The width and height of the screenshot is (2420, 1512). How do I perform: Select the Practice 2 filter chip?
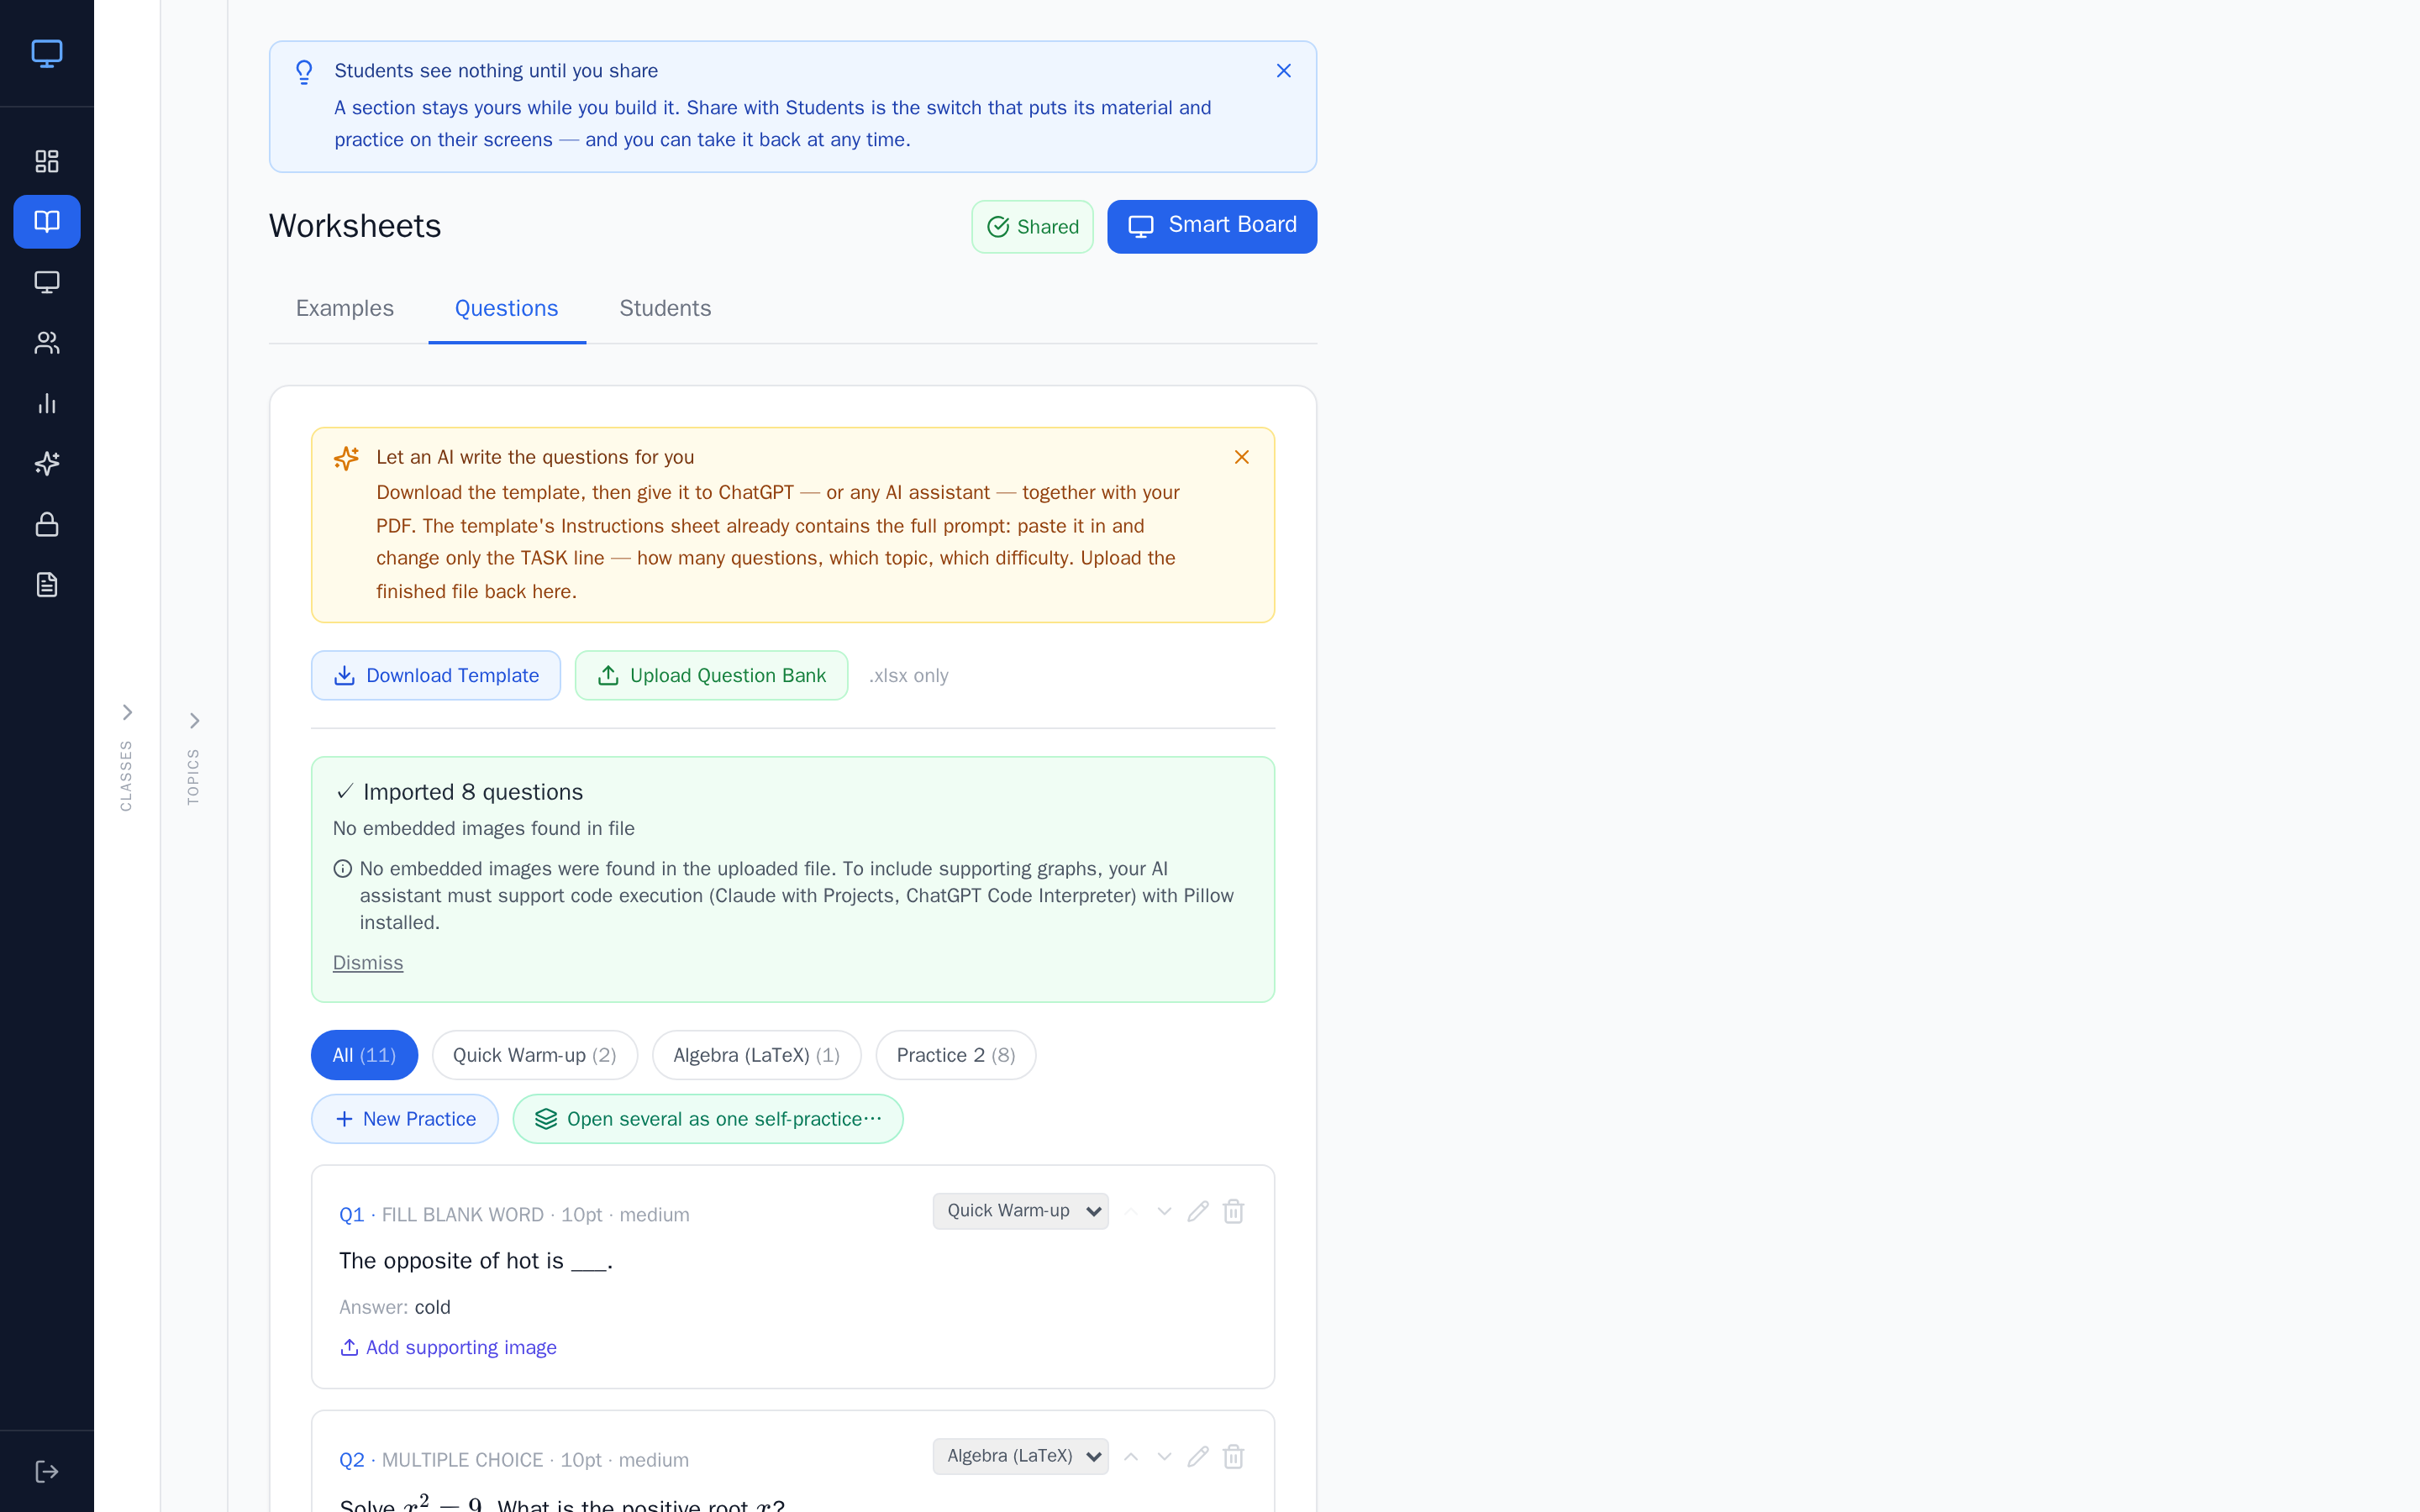tap(955, 1055)
